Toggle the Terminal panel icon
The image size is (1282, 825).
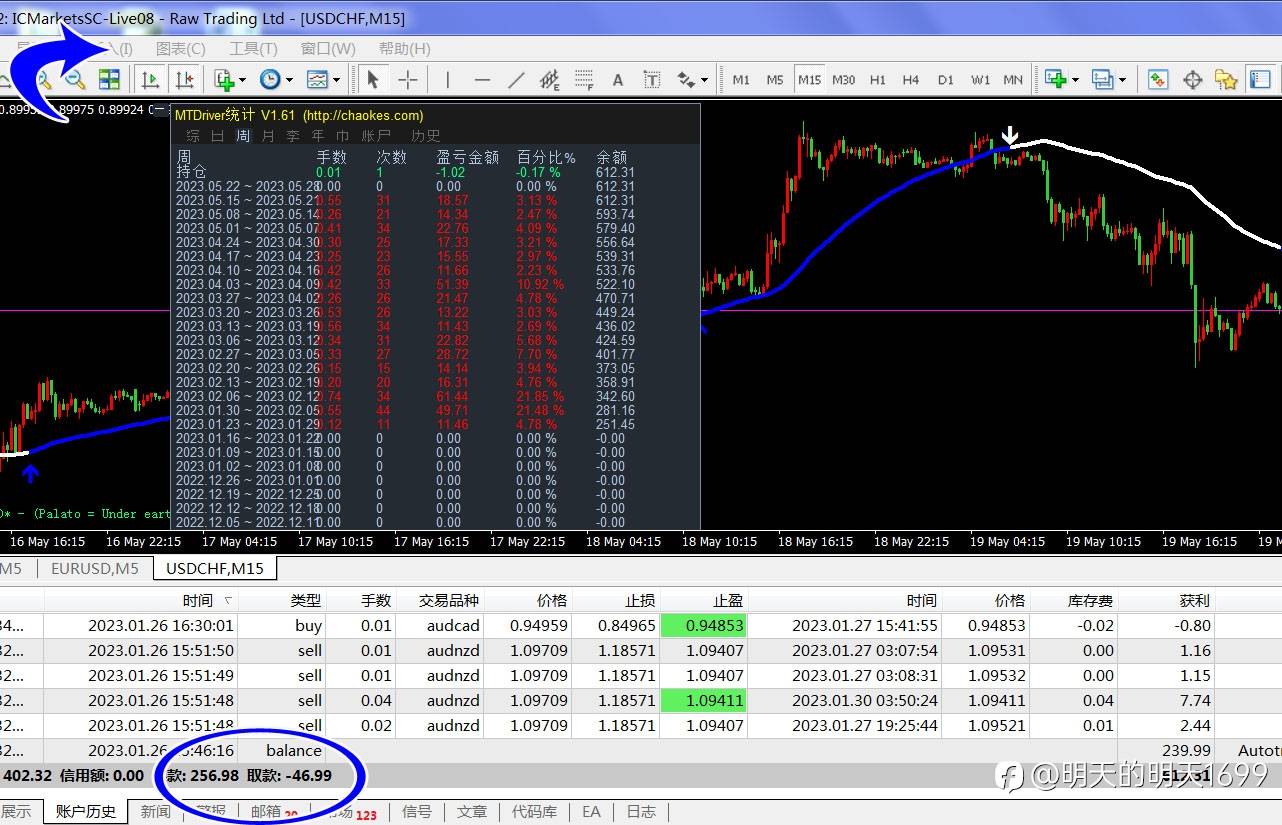1260,80
